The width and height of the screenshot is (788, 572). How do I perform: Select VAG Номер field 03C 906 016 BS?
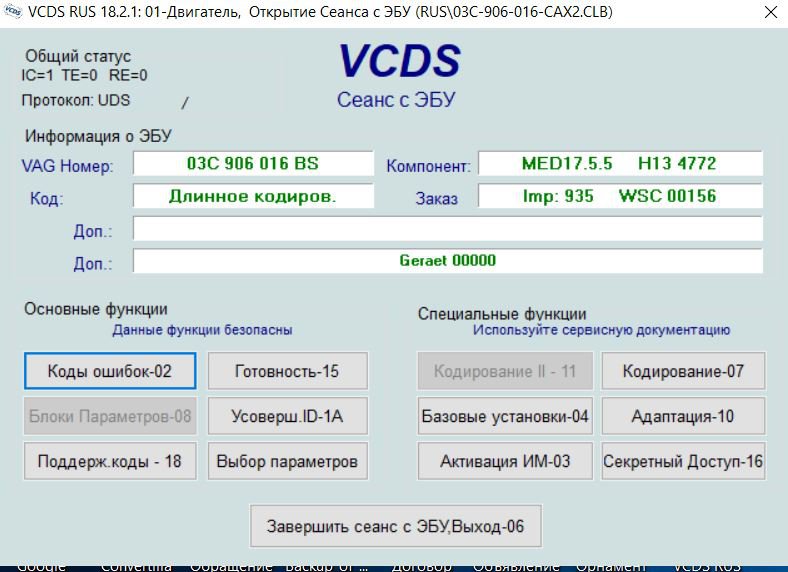[253, 163]
